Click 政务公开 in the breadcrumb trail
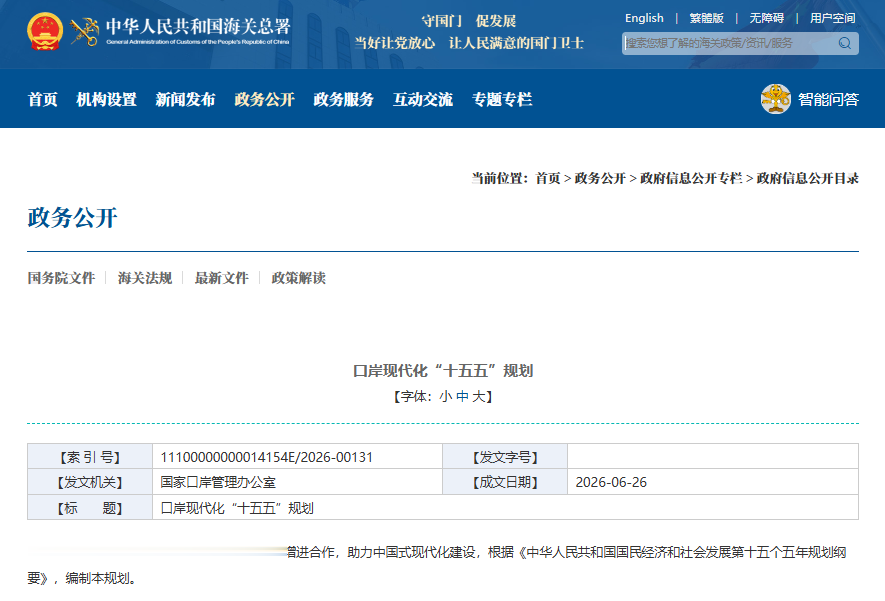Image resolution: width=885 pixels, height=601 pixels. [x=600, y=178]
